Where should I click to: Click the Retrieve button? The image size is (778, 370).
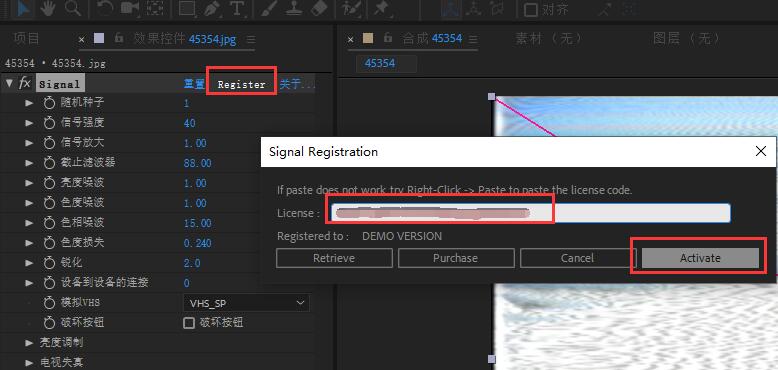334,258
